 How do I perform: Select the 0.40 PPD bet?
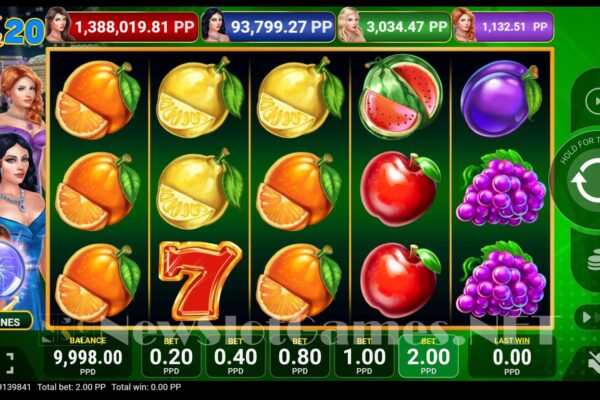point(235,357)
